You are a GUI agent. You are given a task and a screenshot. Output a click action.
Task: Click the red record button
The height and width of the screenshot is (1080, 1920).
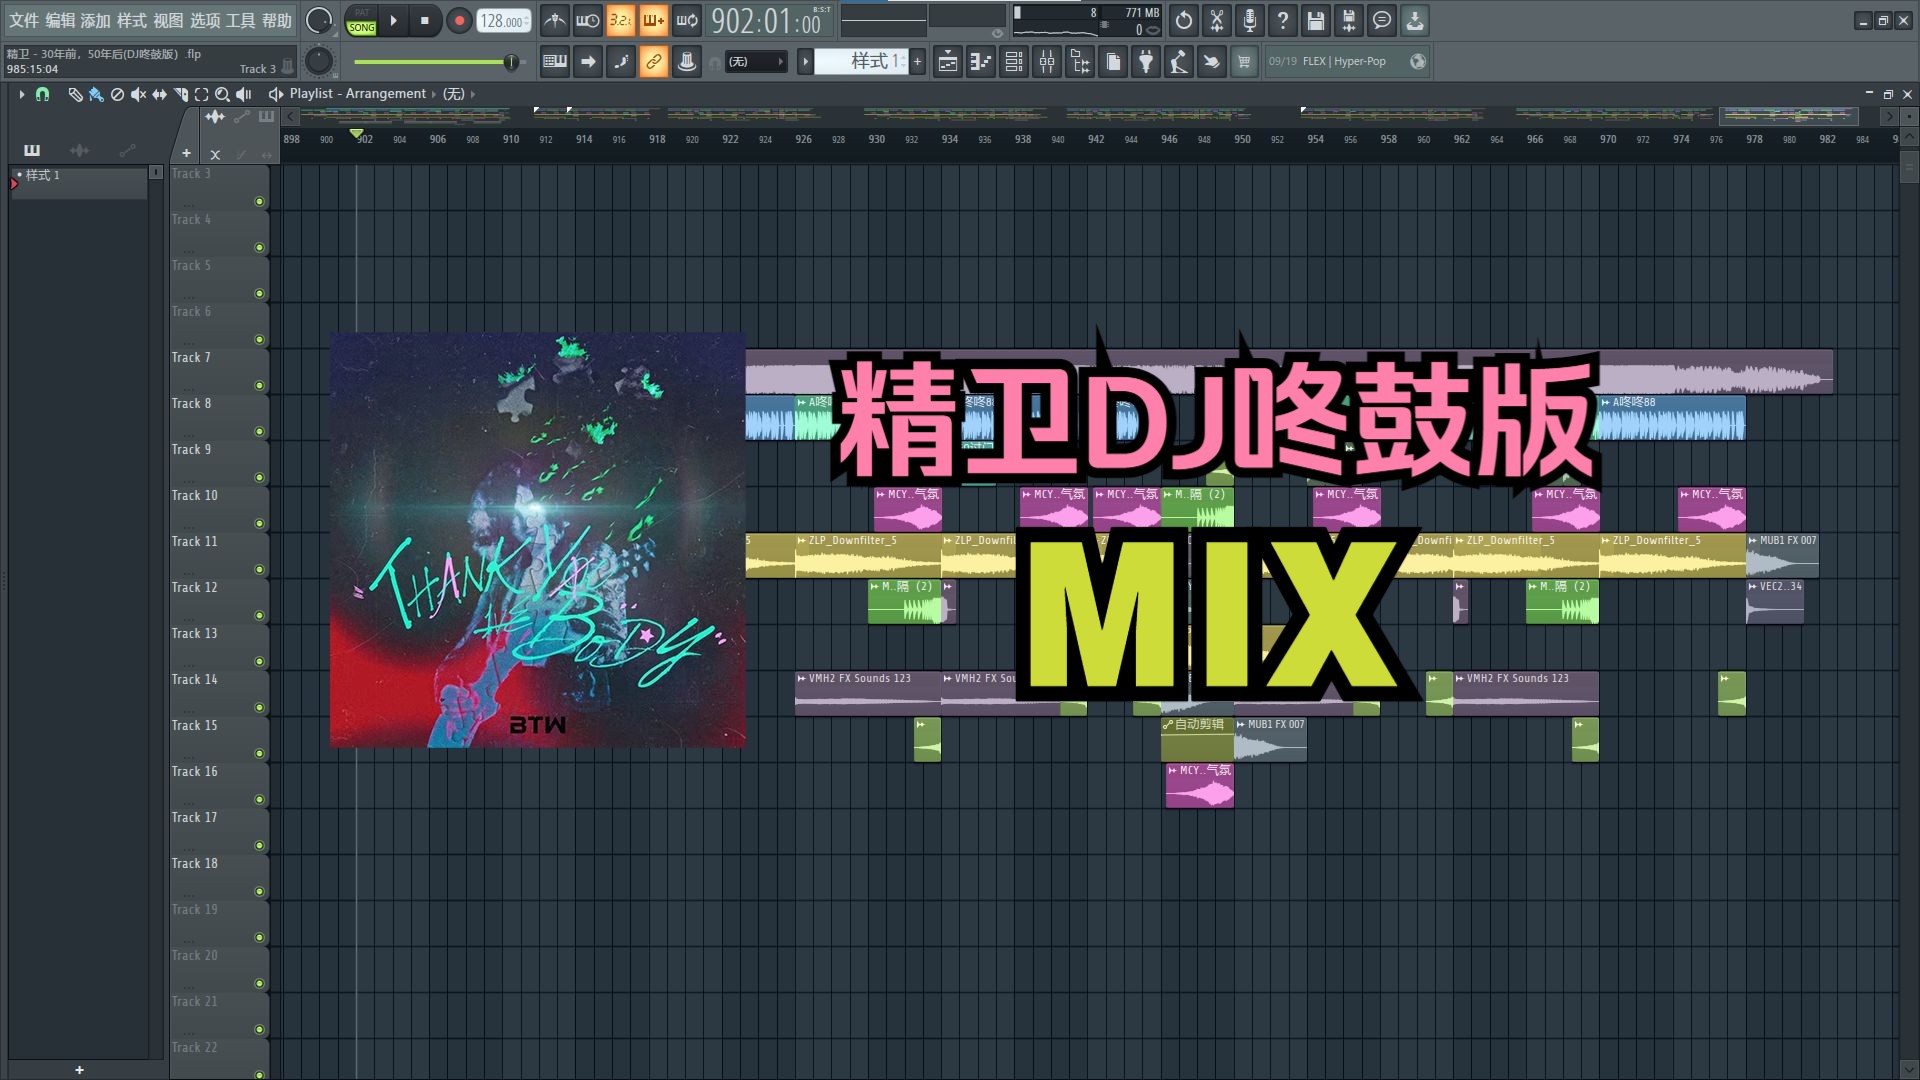pyautogui.click(x=459, y=20)
